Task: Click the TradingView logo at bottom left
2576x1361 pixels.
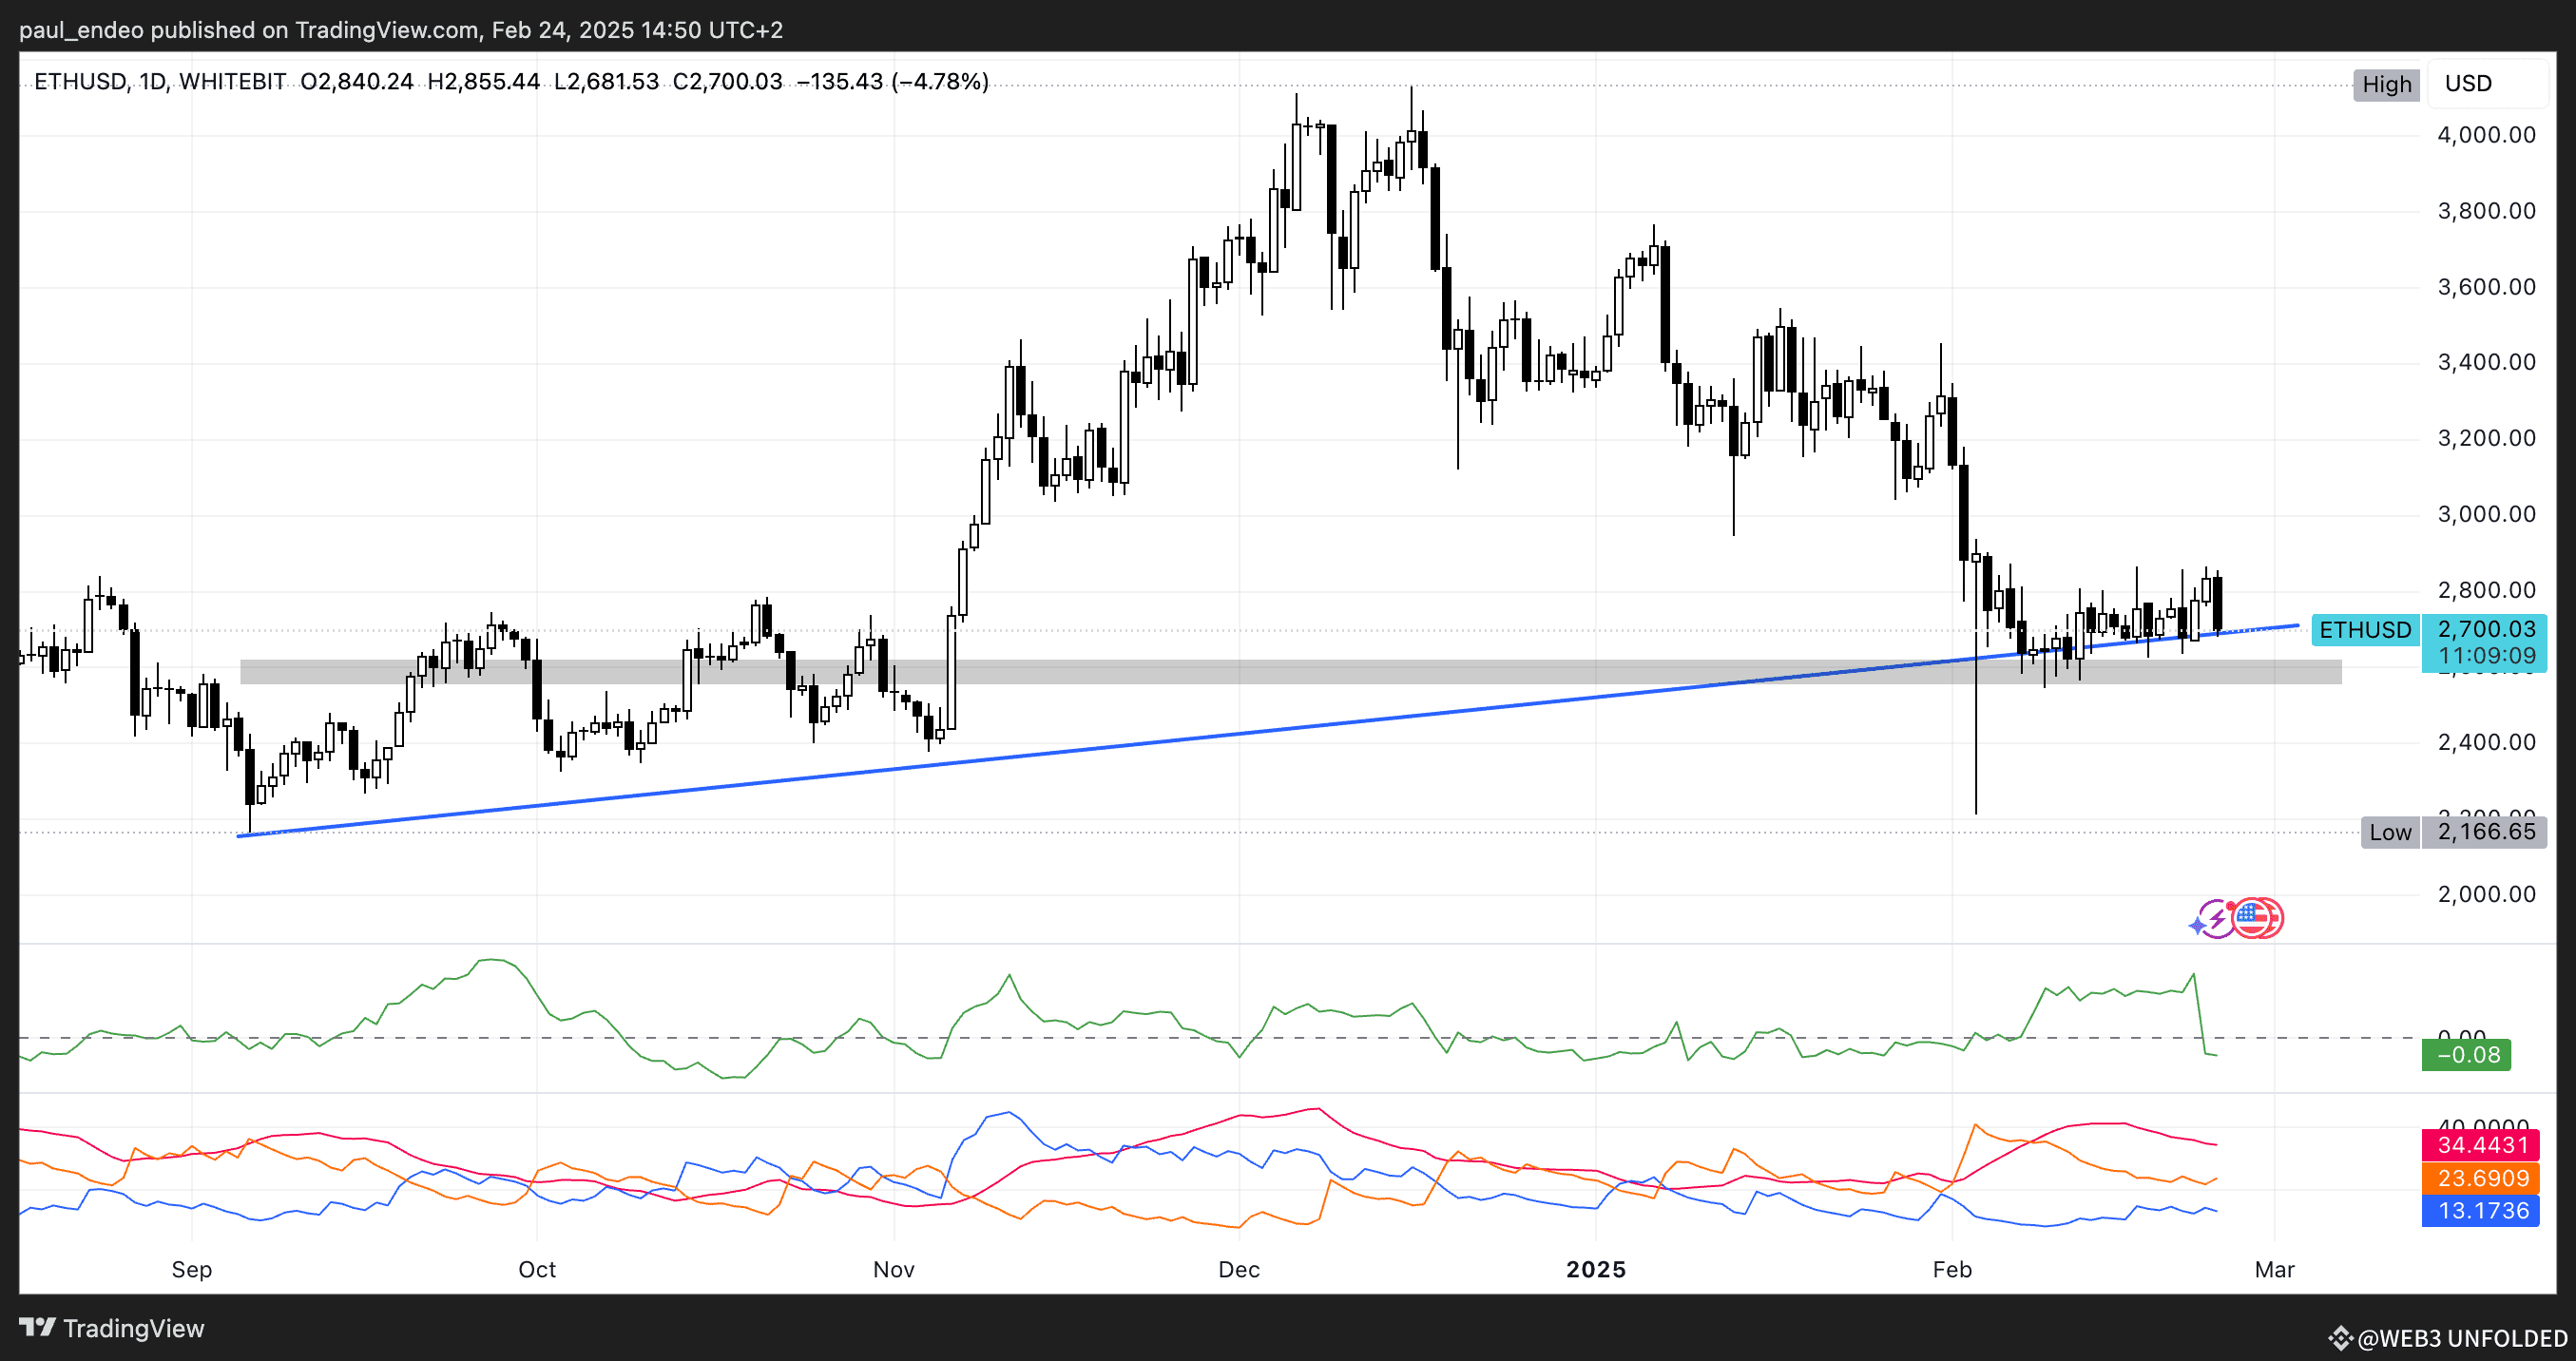Action: click(x=111, y=1328)
